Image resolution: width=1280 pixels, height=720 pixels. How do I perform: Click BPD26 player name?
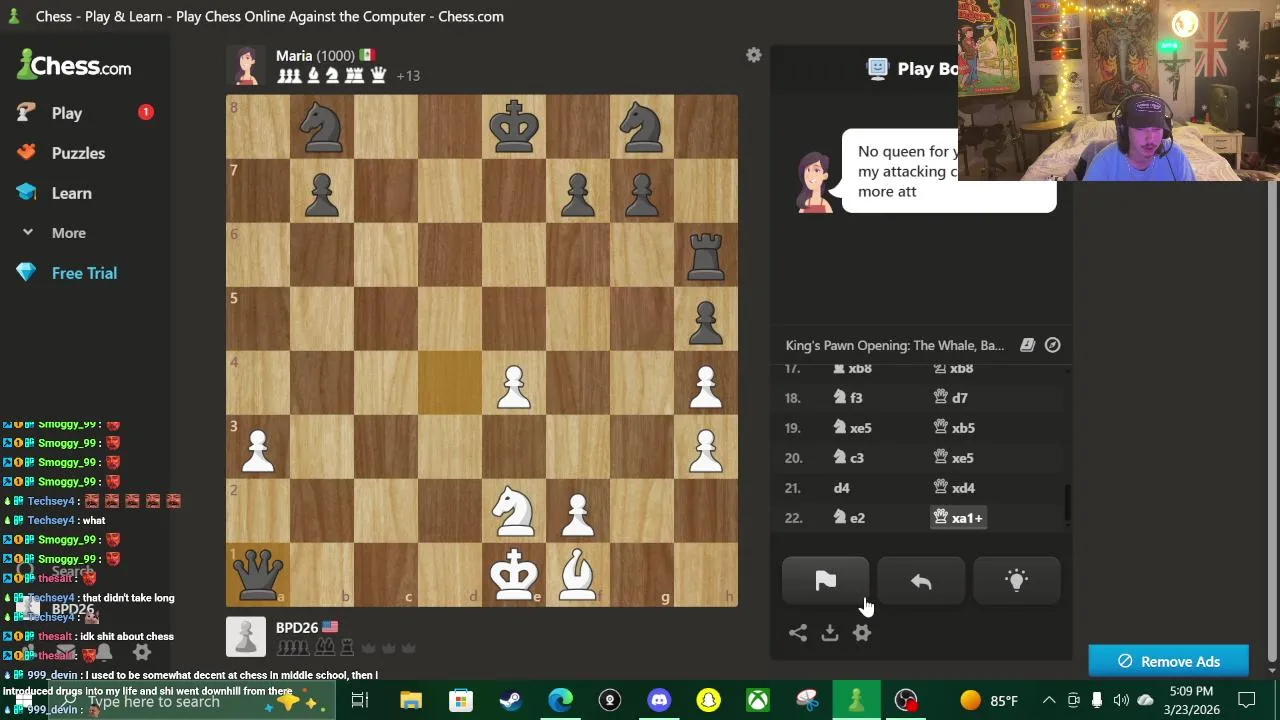point(297,627)
